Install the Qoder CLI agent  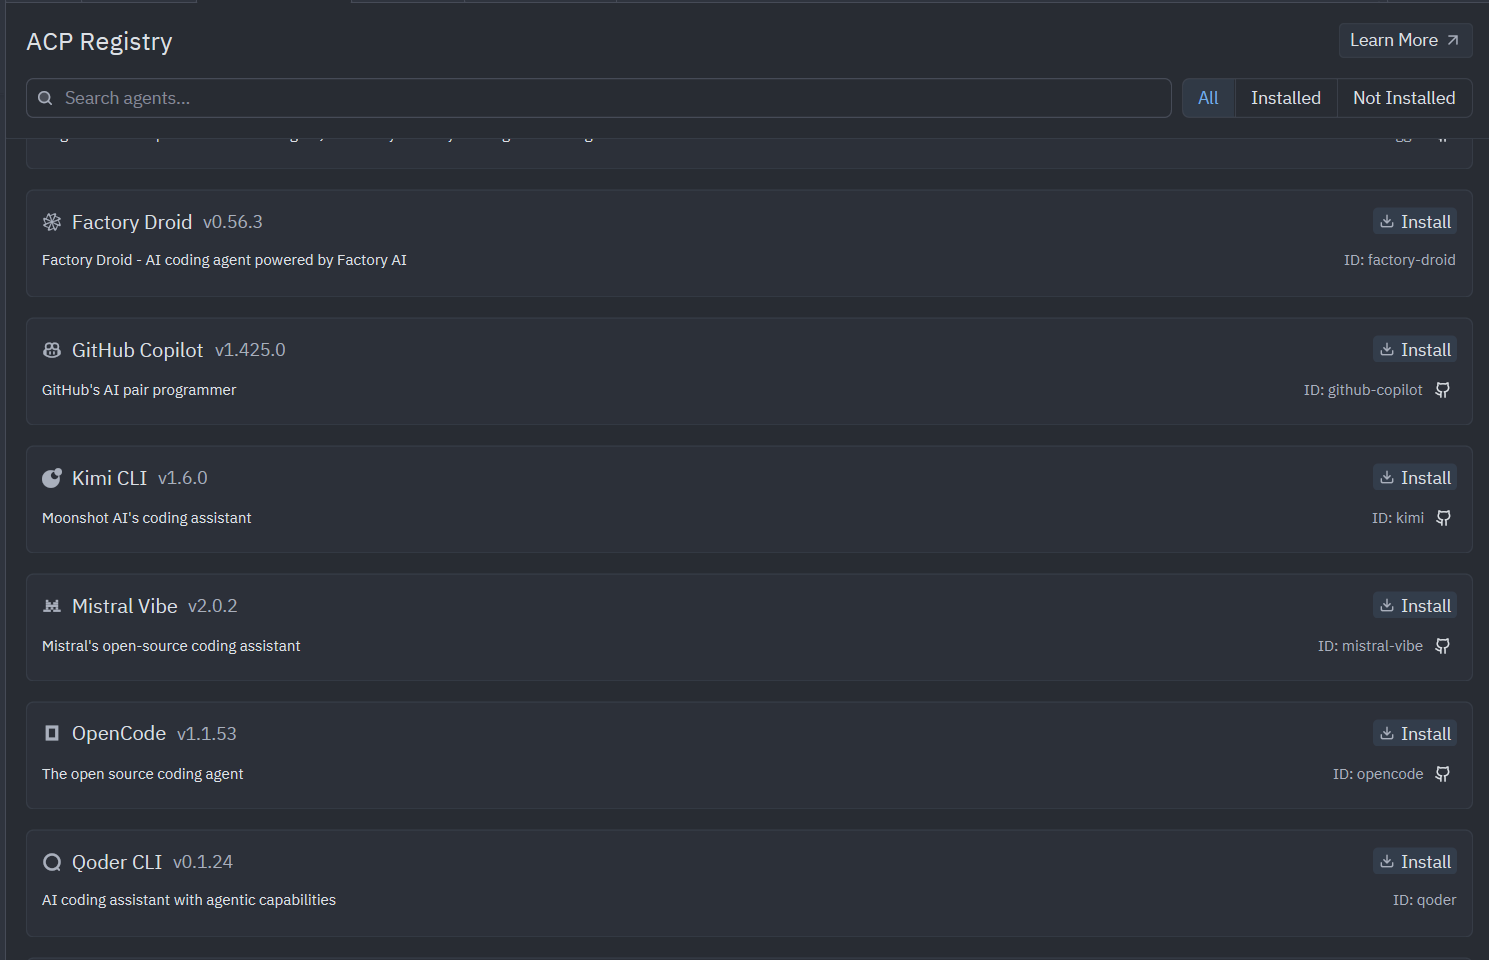point(1414,862)
